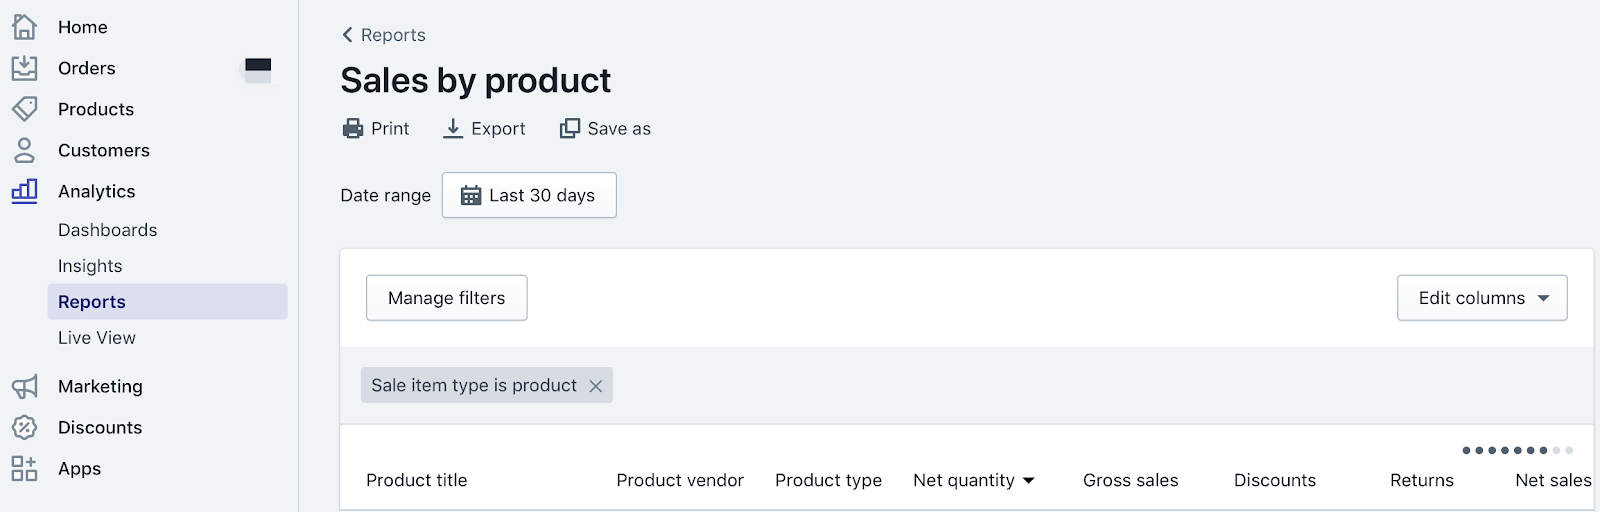The width and height of the screenshot is (1600, 512).
Task: Go to the Dashboards submenu item
Action: coord(107,230)
